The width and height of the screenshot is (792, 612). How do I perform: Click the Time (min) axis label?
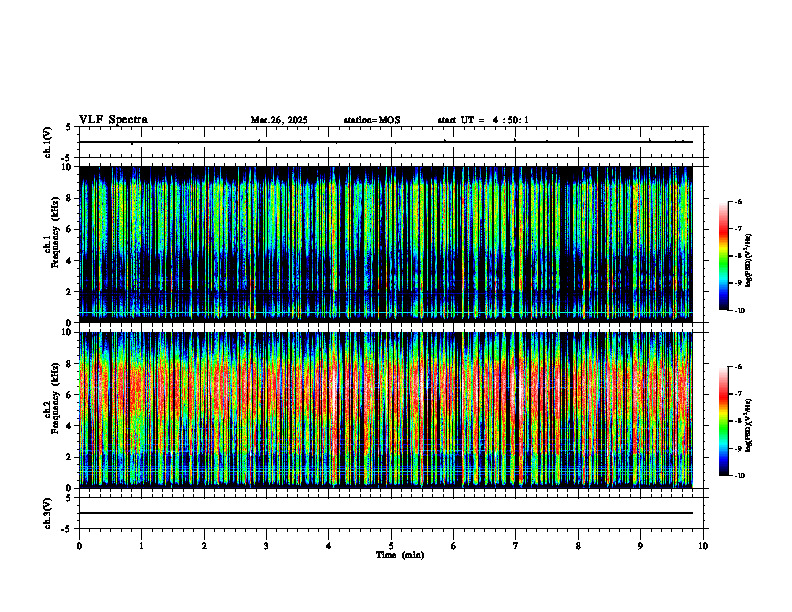tap(400, 555)
